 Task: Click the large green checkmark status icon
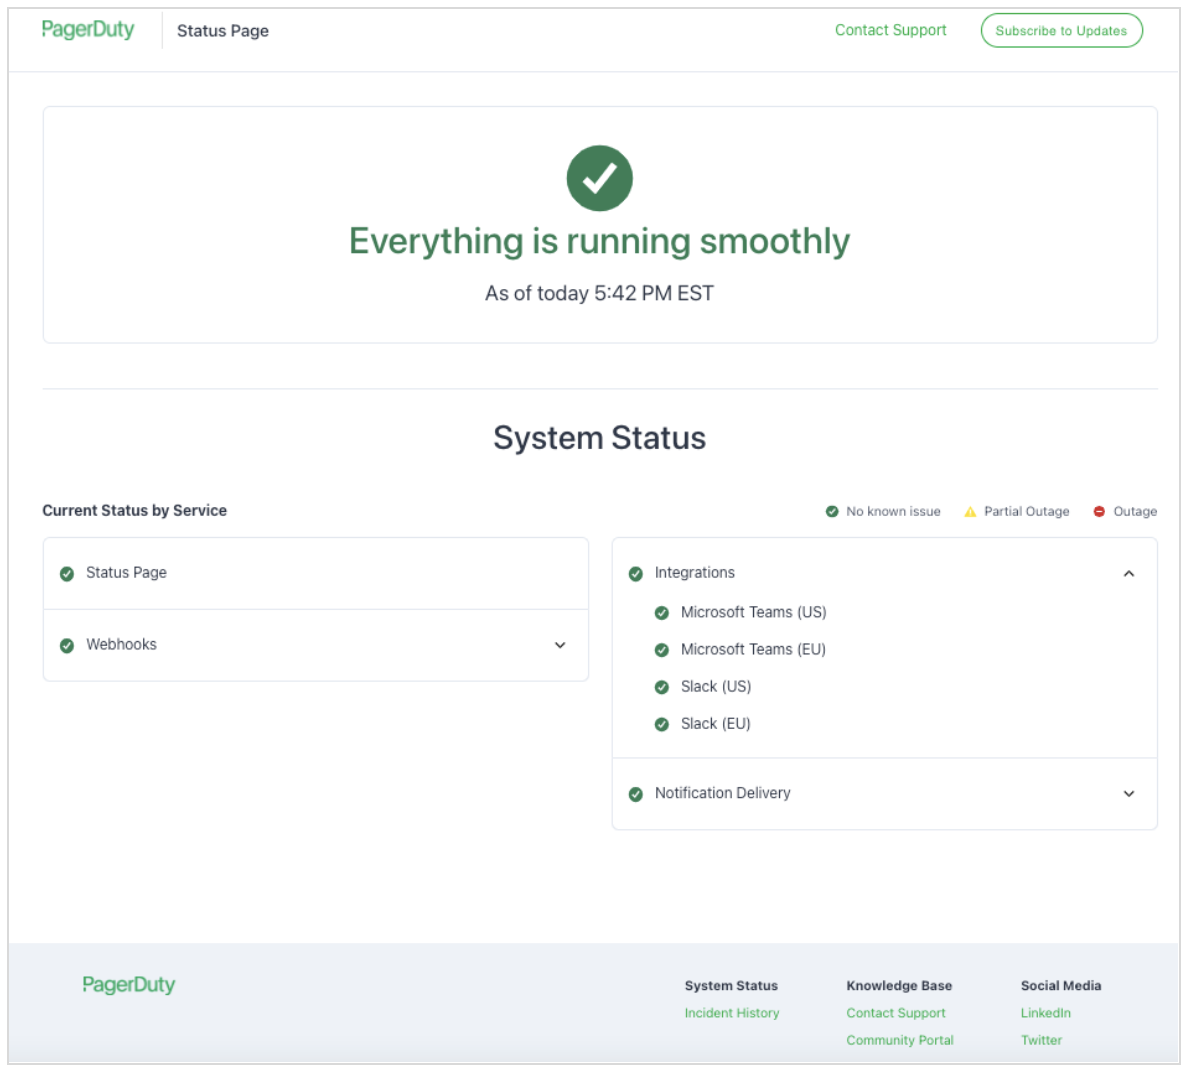599,178
